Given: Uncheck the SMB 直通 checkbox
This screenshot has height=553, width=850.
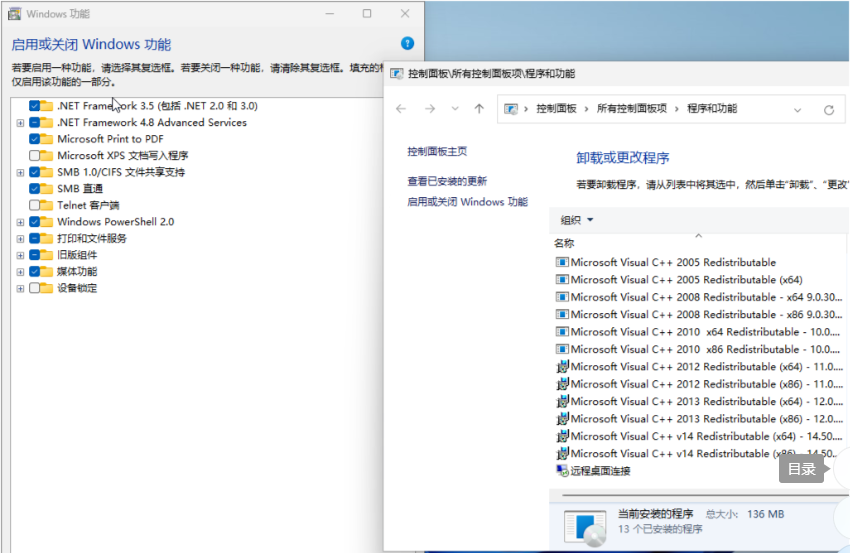Looking at the screenshot, I should (35, 188).
